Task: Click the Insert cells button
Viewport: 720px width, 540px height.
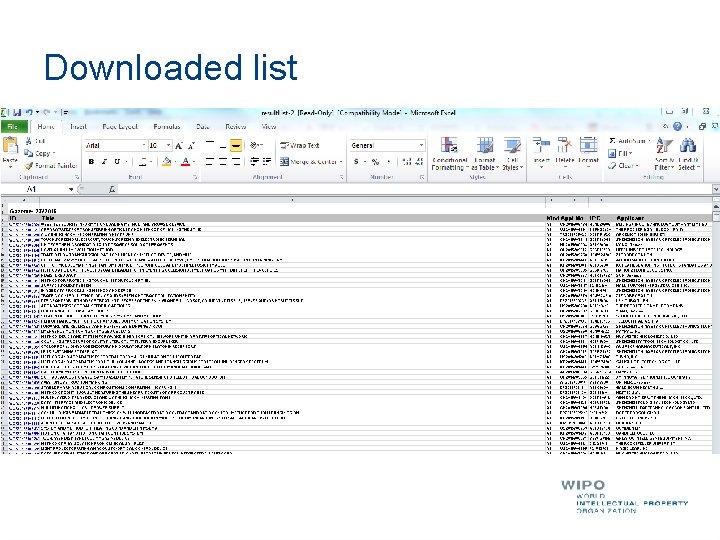Action: (541, 153)
